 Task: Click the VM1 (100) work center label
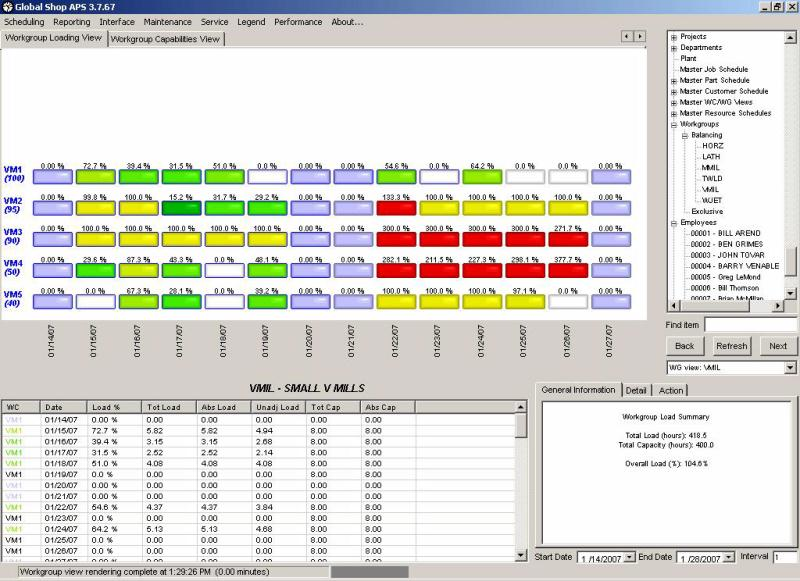tap(14, 173)
